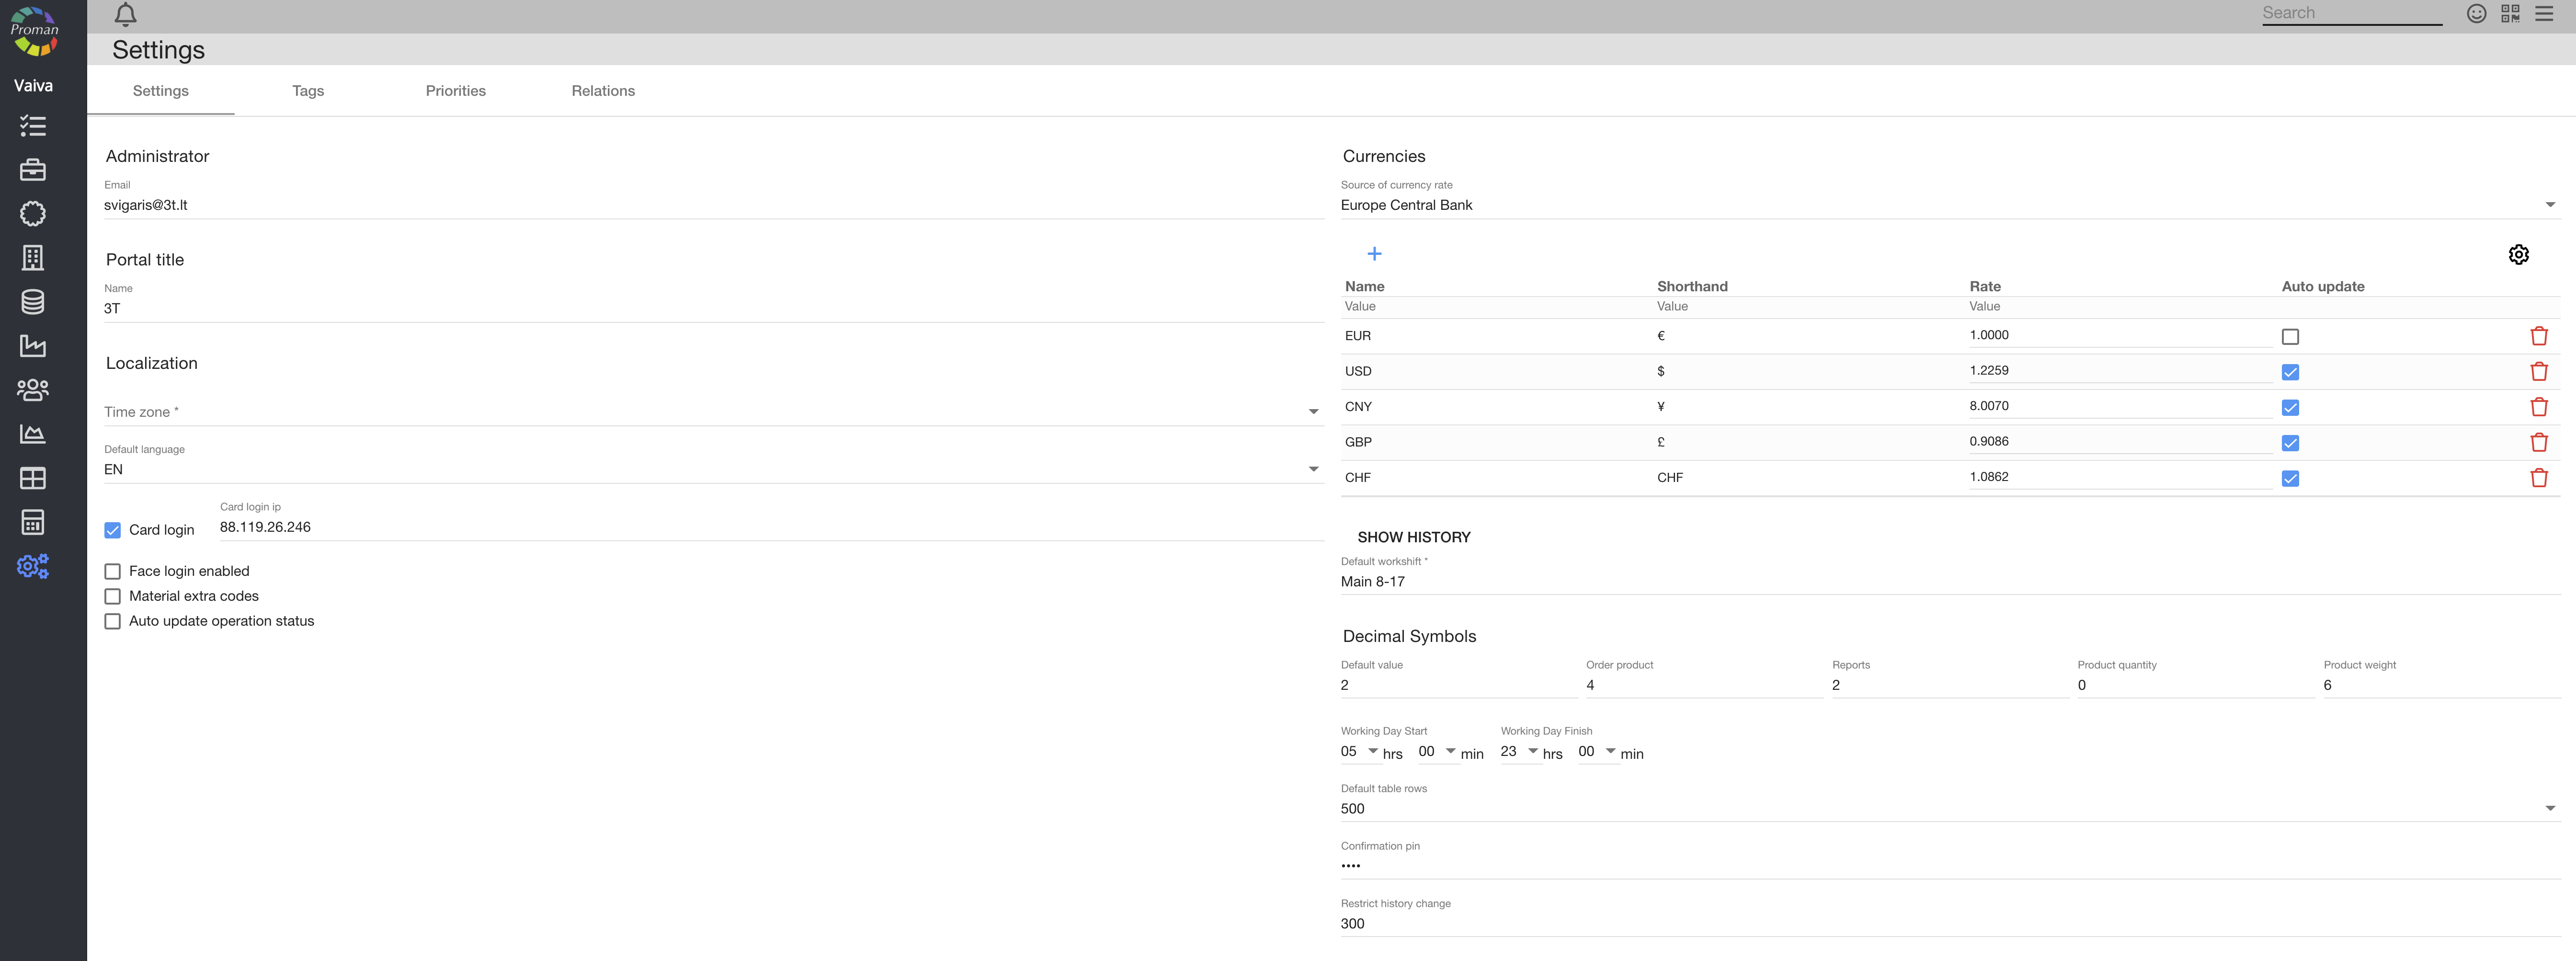This screenshot has width=2576, height=961.
Task: Switch to the Relations tab
Action: [x=603, y=91]
